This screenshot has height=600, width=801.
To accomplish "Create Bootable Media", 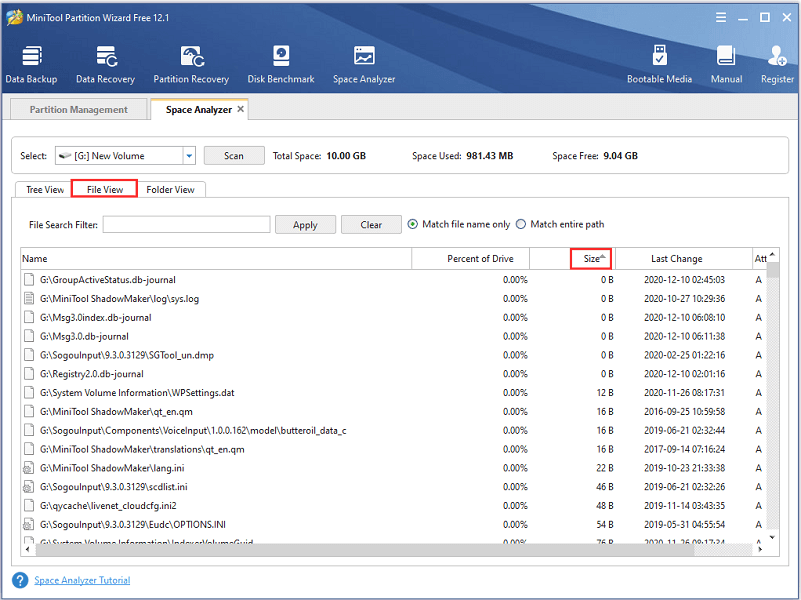I will (x=658, y=64).
